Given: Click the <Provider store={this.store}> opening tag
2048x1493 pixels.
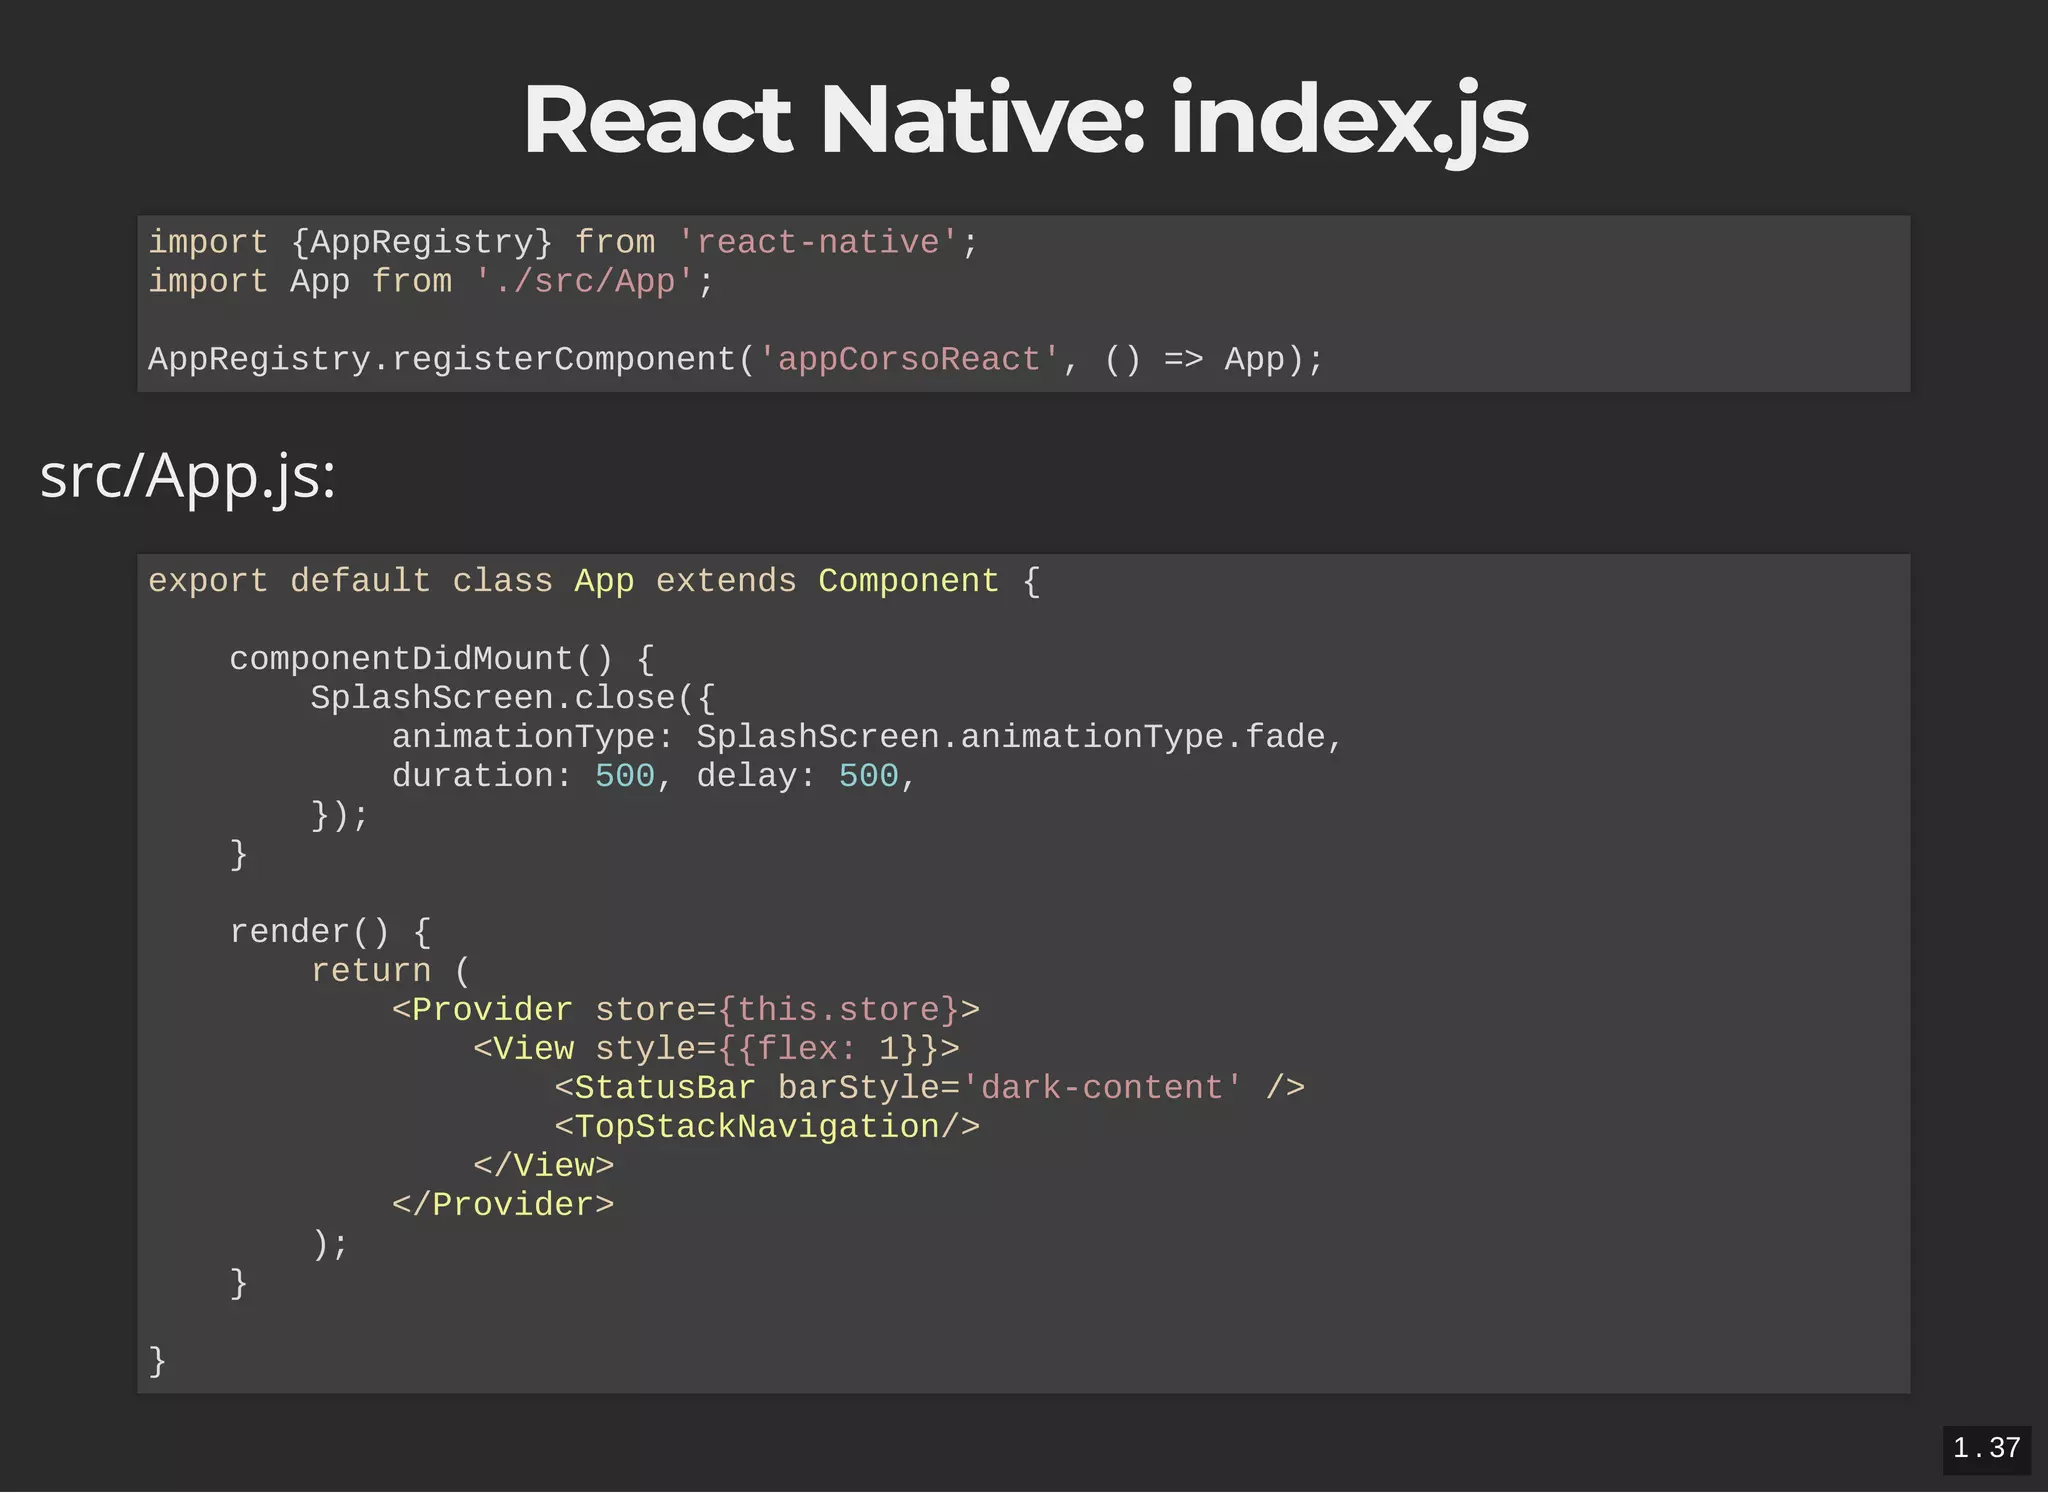Looking at the screenshot, I should [x=686, y=1011].
